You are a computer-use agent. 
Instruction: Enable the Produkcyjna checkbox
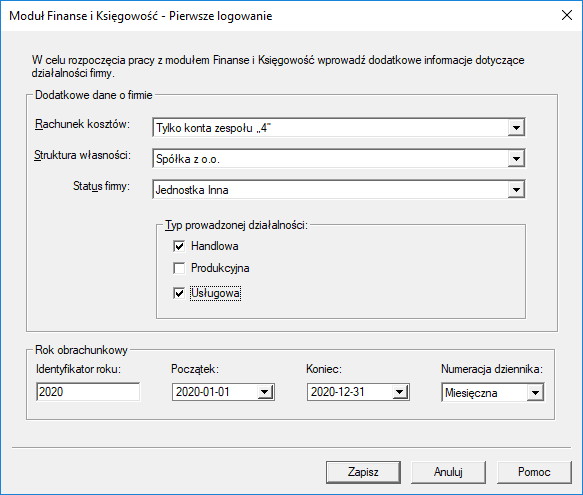tap(179, 268)
